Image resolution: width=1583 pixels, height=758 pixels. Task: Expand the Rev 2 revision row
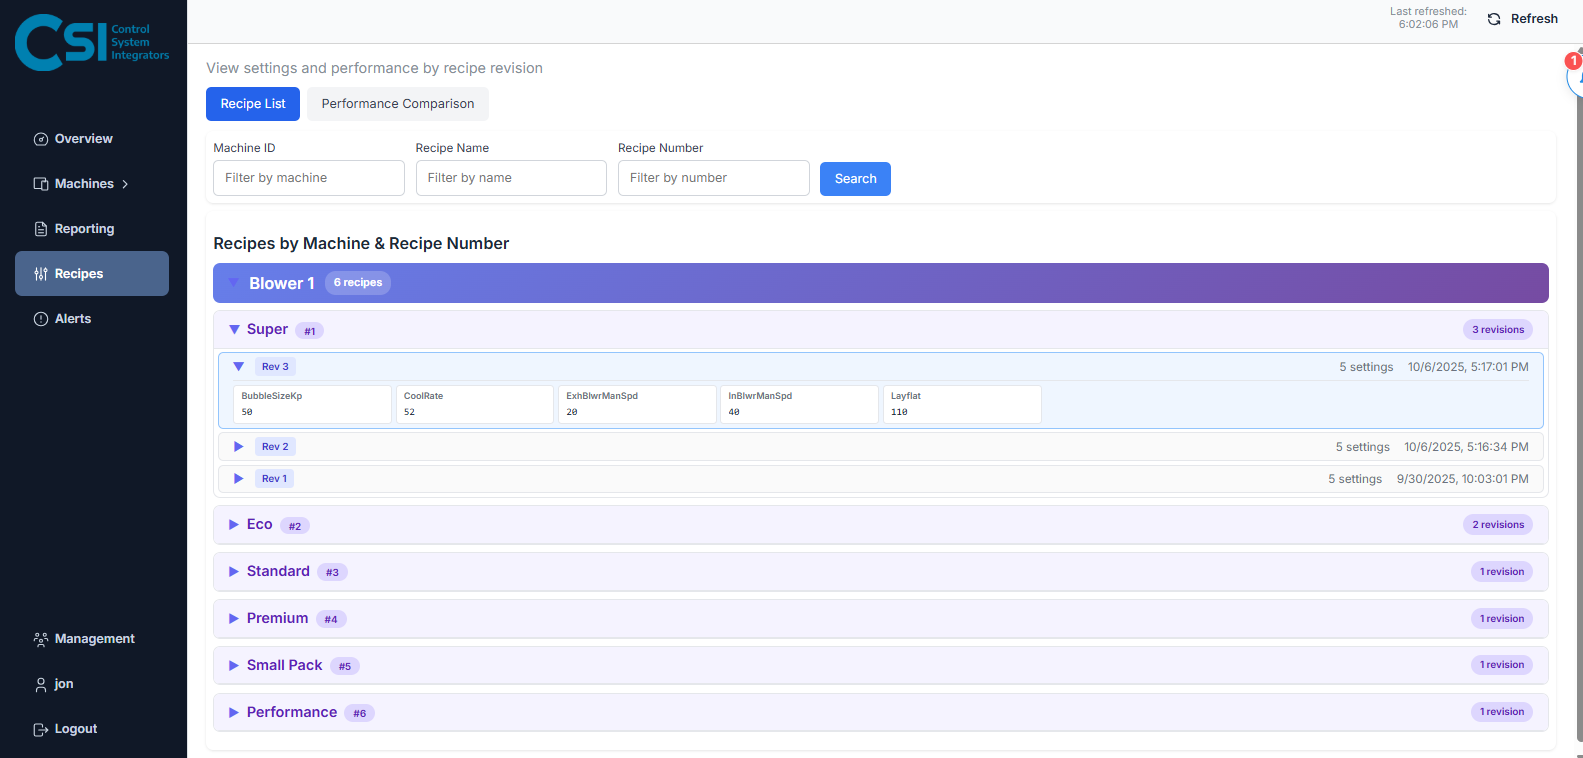tap(239, 446)
